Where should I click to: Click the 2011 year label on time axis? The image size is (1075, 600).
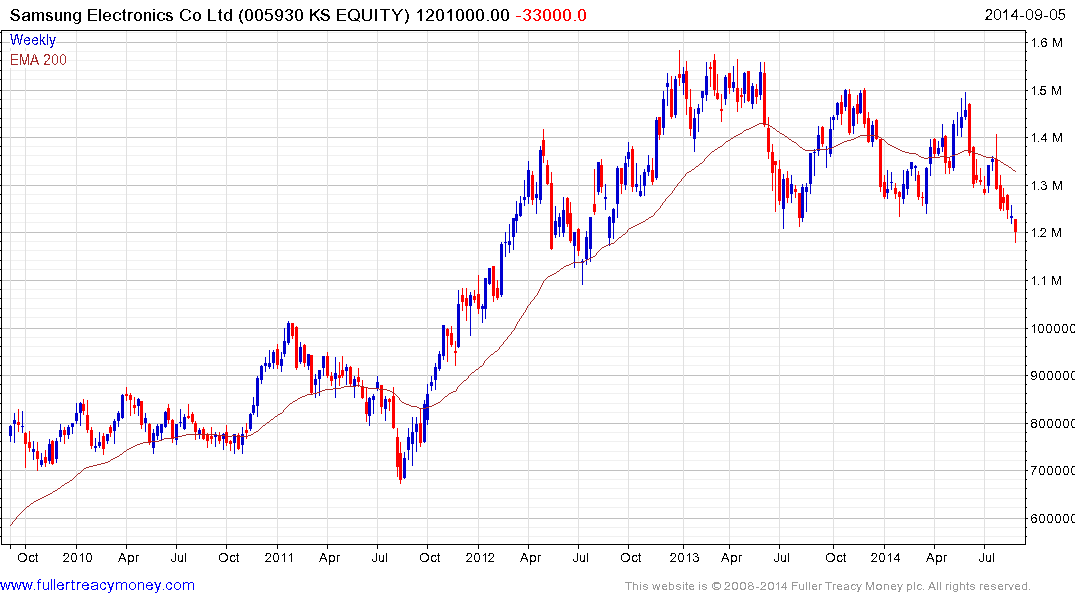(x=279, y=557)
